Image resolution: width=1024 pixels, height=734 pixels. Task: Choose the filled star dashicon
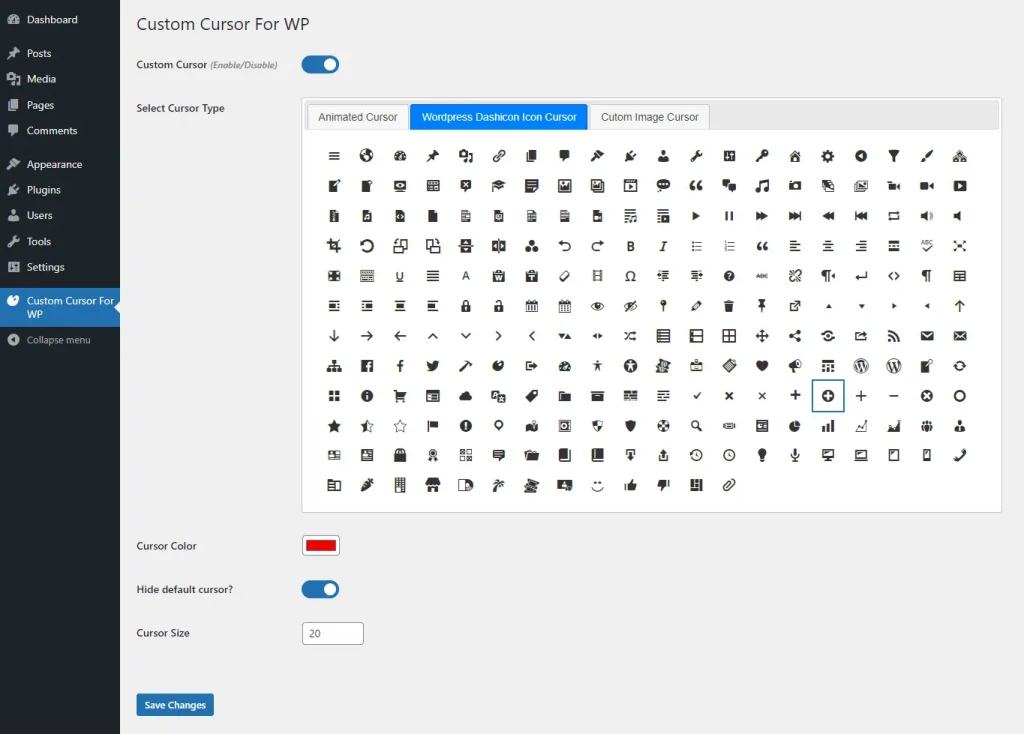[x=334, y=426]
